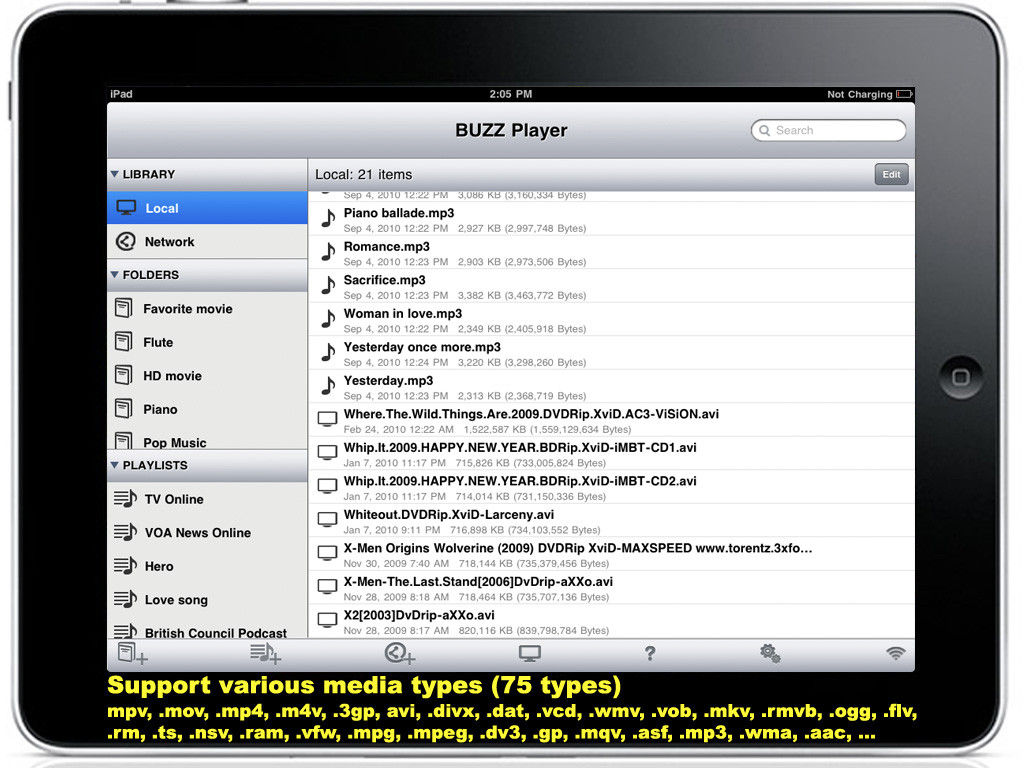Open the Pop Music folder
Viewport: 1024px width, 768px height.
click(207, 439)
